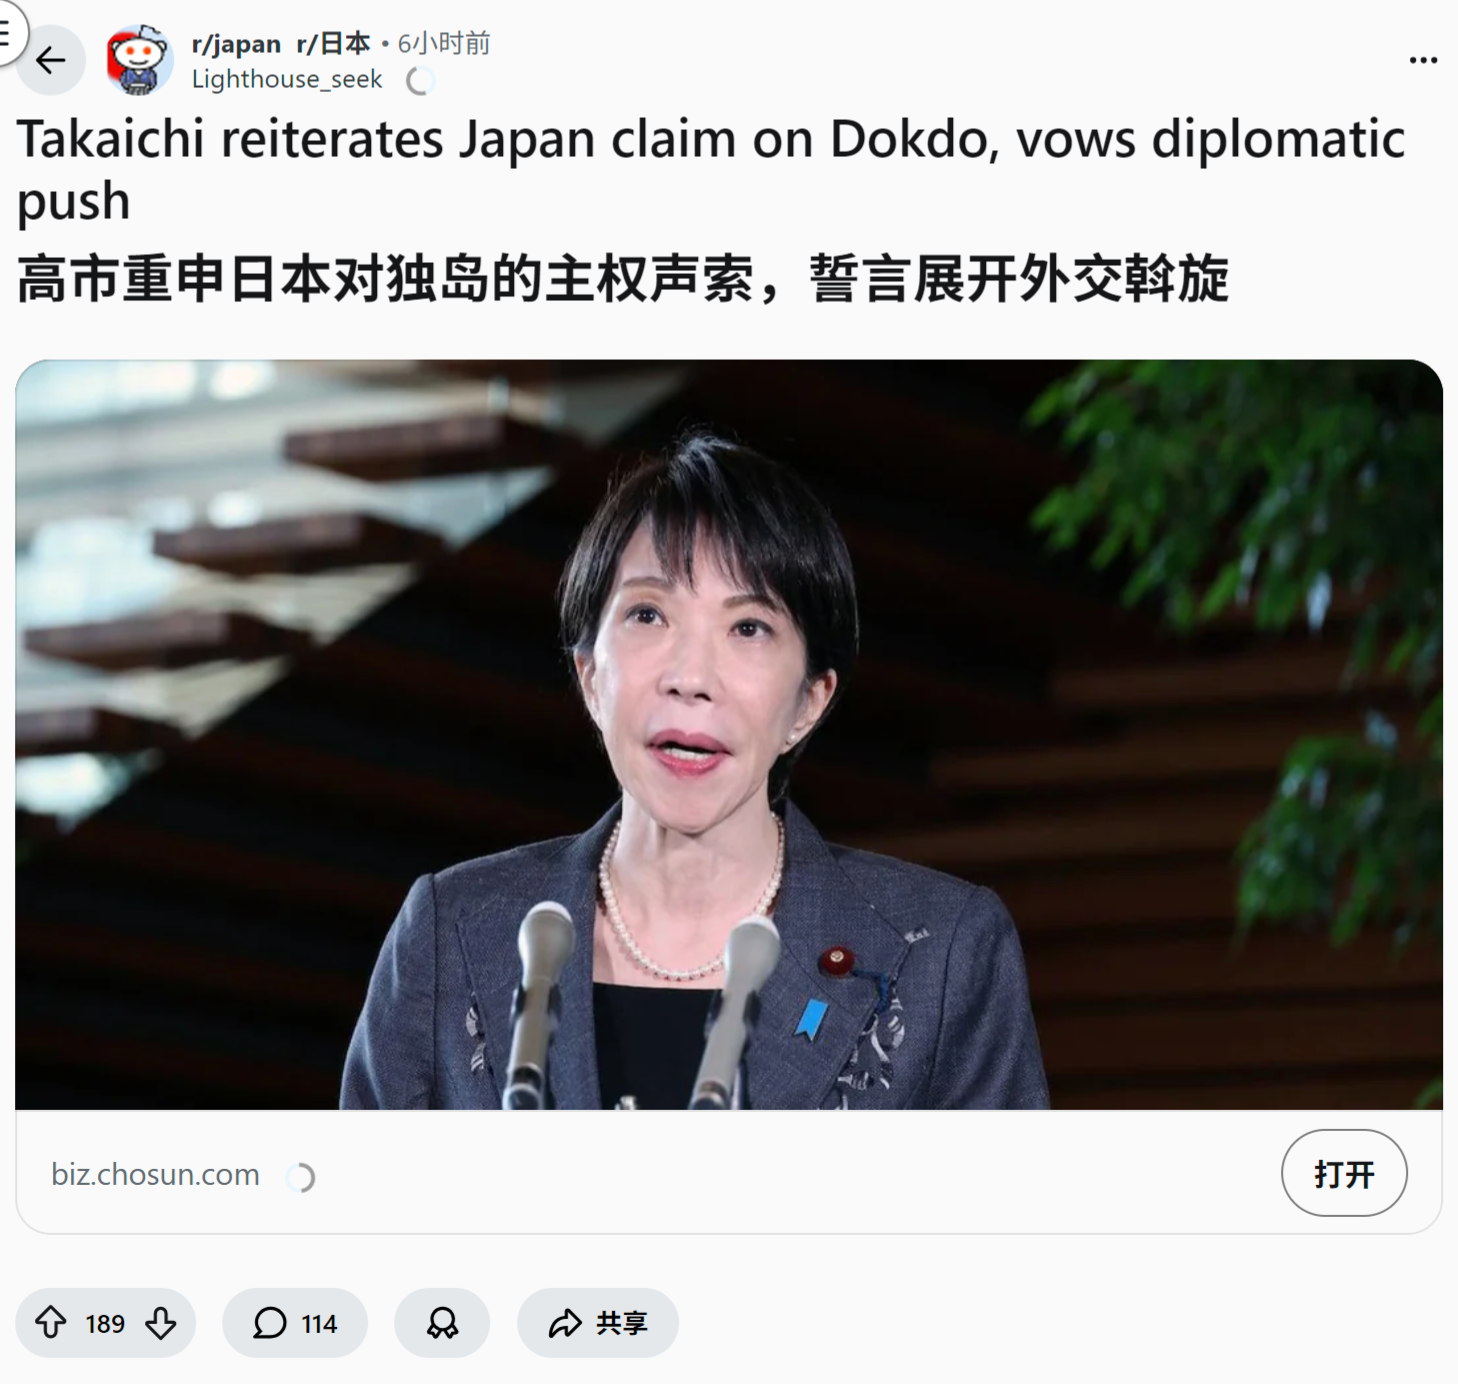
Task: Click the 打开 button to open link
Action: tap(1344, 1173)
